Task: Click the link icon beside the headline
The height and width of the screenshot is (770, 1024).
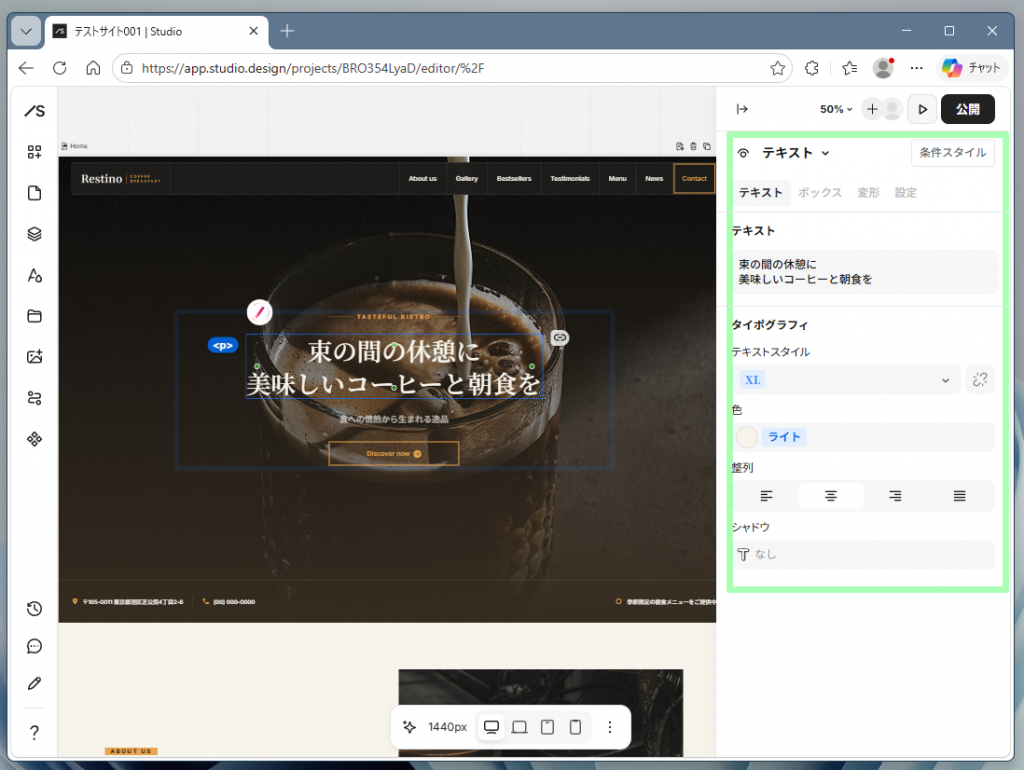Action: (560, 338)
